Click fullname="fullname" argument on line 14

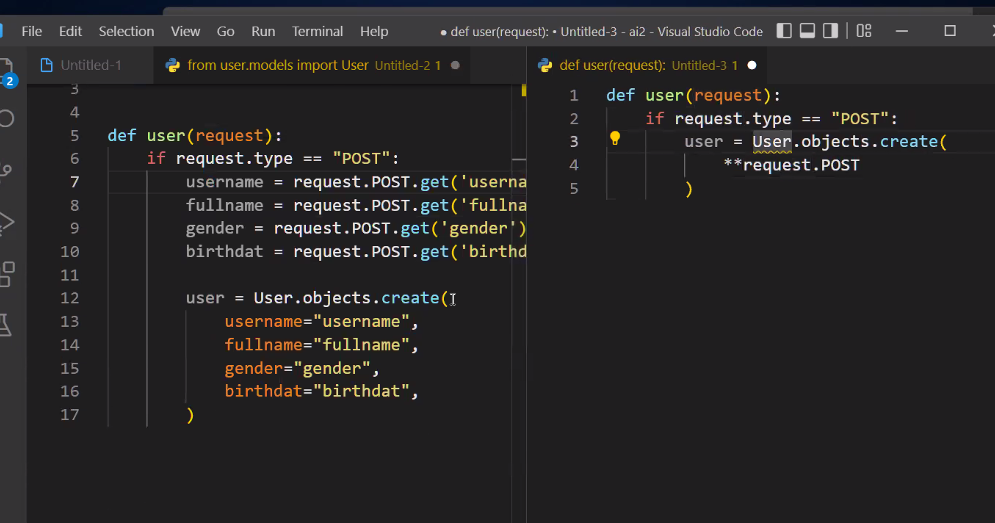(317, 345)
